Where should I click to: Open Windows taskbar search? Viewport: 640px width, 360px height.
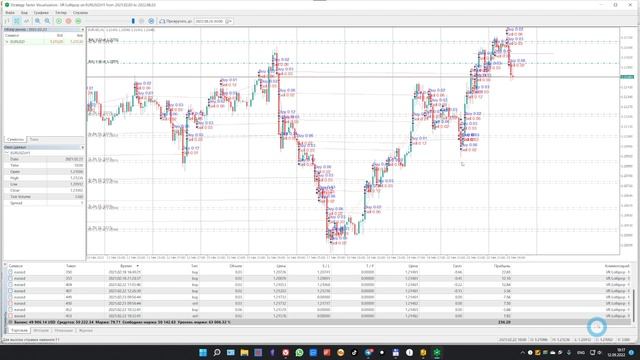[x=217, y=352]
